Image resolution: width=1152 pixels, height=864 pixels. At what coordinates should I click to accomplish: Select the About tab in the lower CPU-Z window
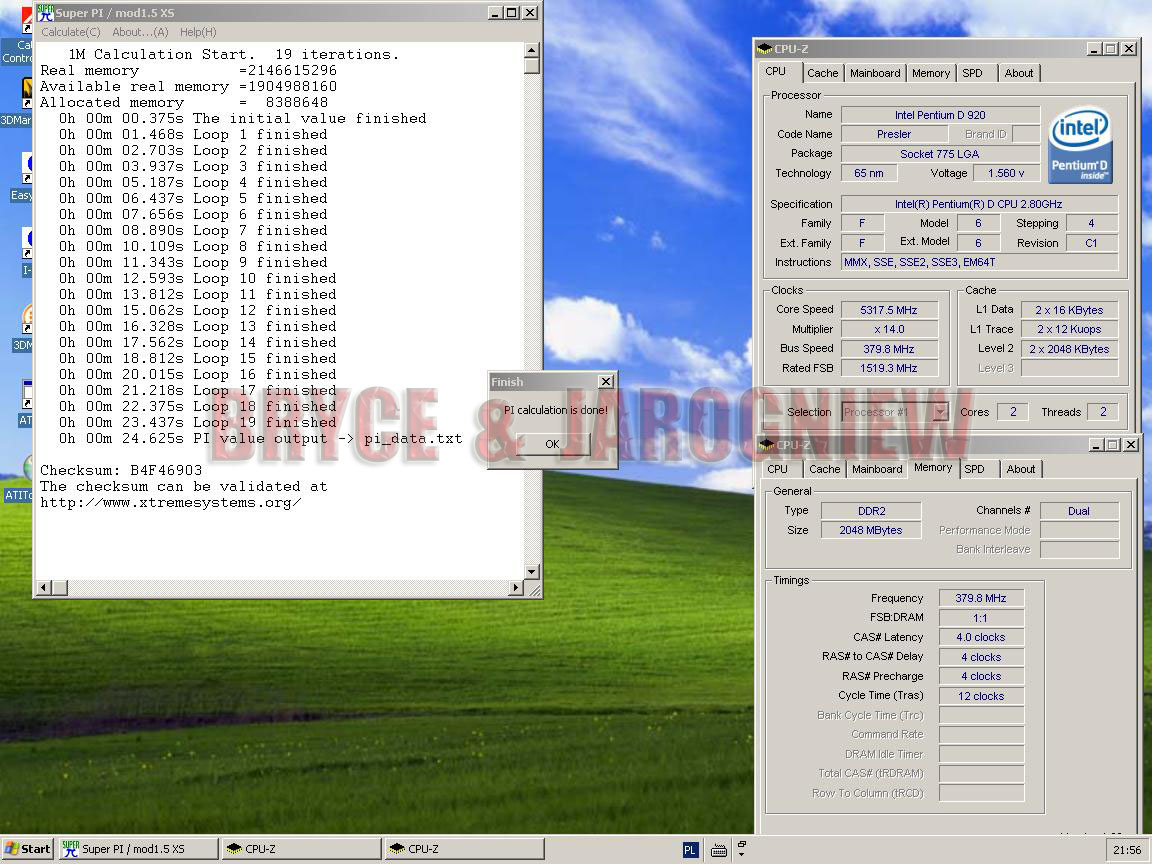1021,469
